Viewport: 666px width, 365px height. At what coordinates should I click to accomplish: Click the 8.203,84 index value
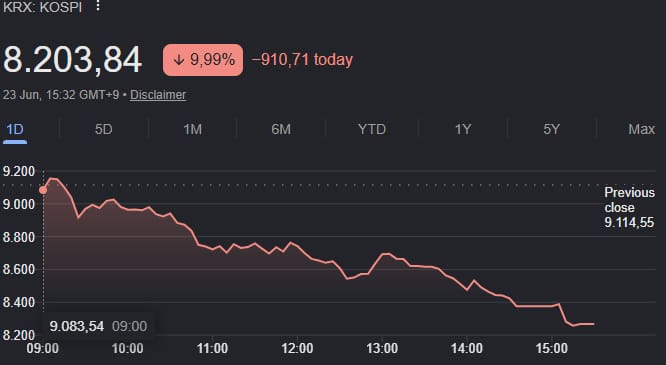[73, 60]
